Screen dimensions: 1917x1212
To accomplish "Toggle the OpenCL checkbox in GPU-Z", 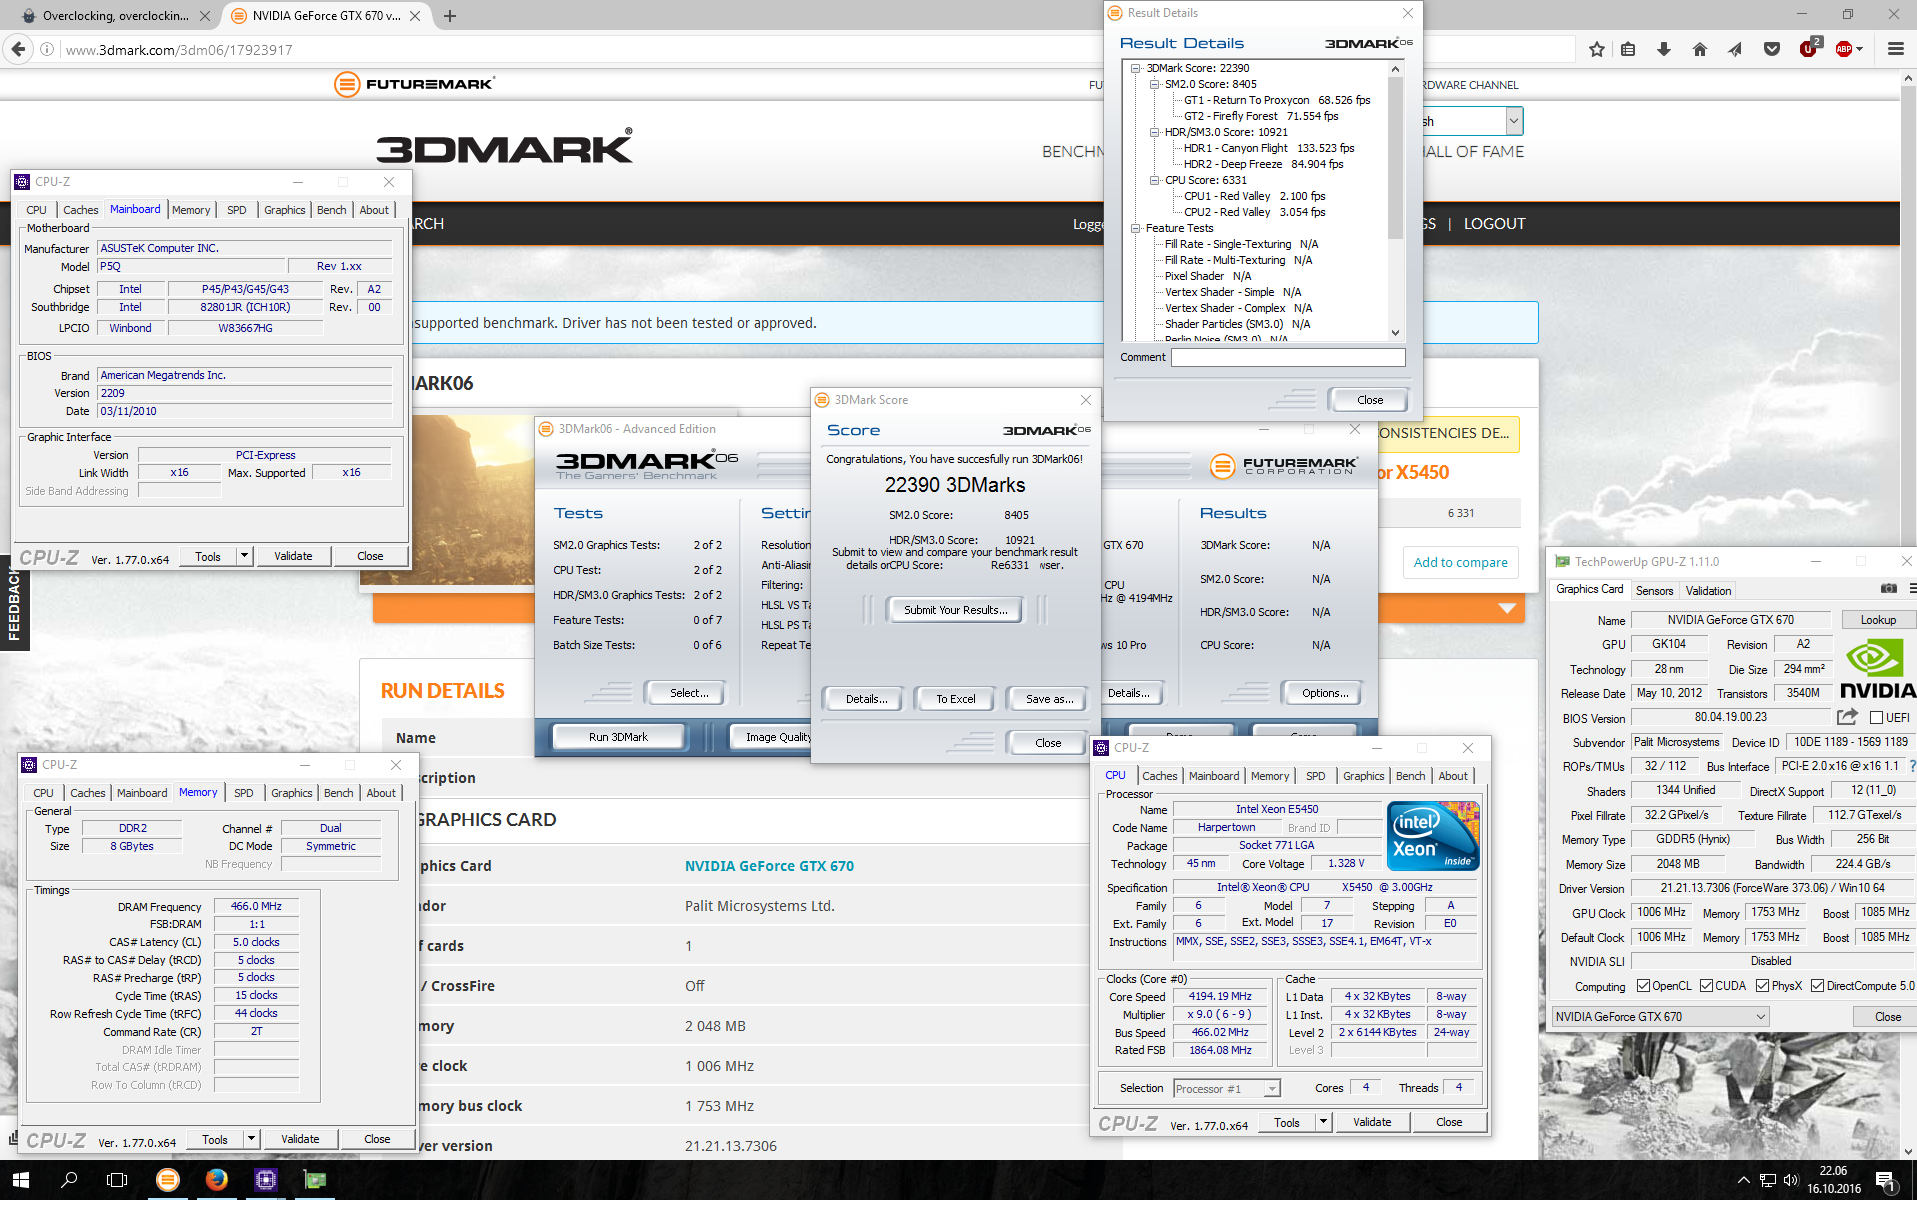I will pos(1643,986).
